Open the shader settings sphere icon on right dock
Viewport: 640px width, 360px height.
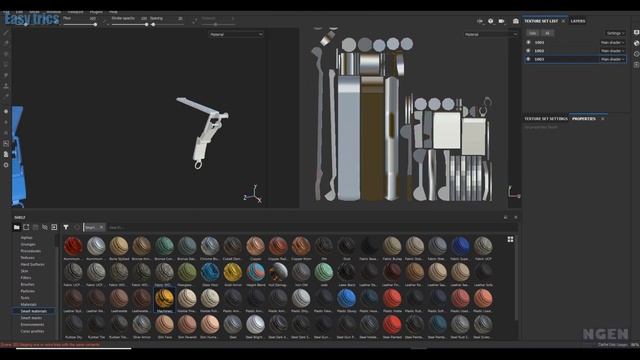click(636, 43)
